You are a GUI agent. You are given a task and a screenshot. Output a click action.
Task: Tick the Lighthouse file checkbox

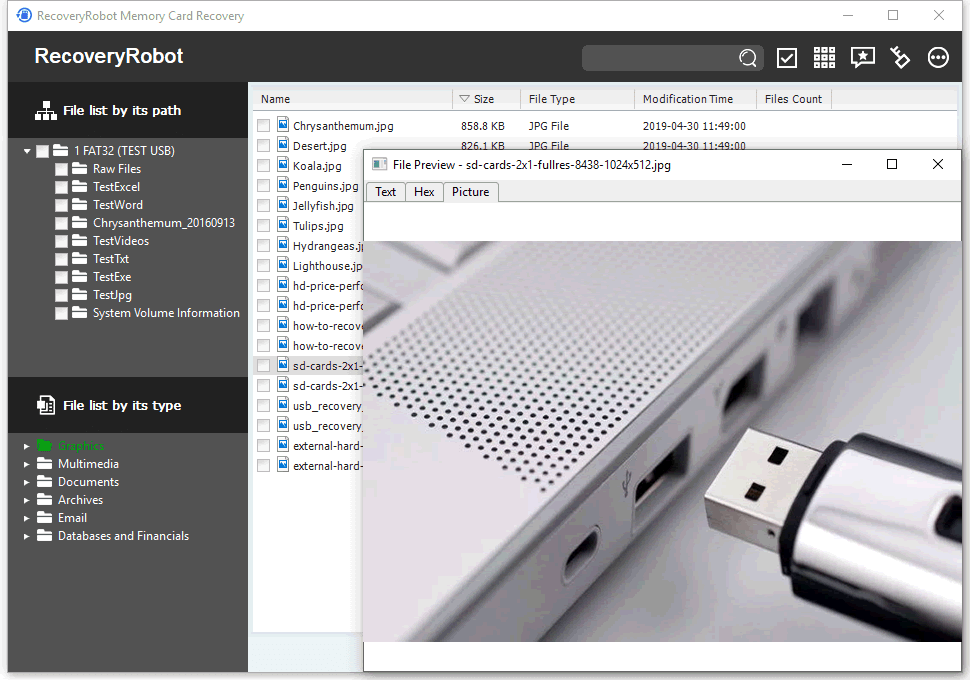pyautogui.click(x=264, y=265)
